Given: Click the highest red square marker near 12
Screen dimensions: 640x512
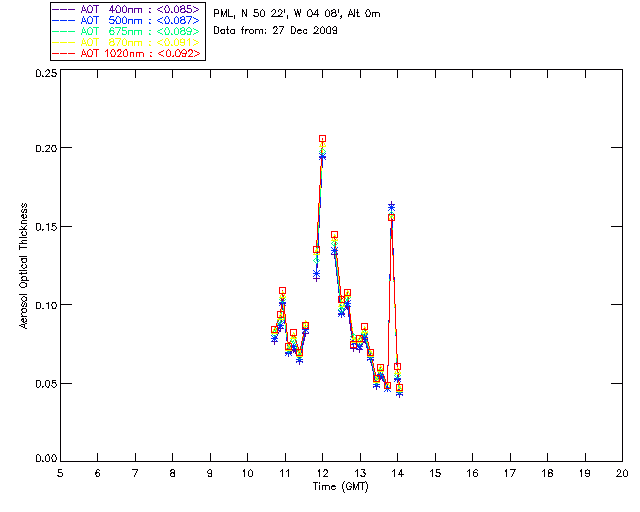Looking at the screenshot, I should click(x=322, y=139).
